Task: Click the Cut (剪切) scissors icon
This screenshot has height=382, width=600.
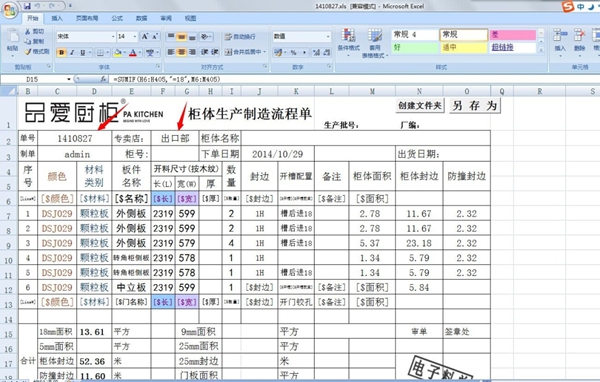Action: pos(28,31)
